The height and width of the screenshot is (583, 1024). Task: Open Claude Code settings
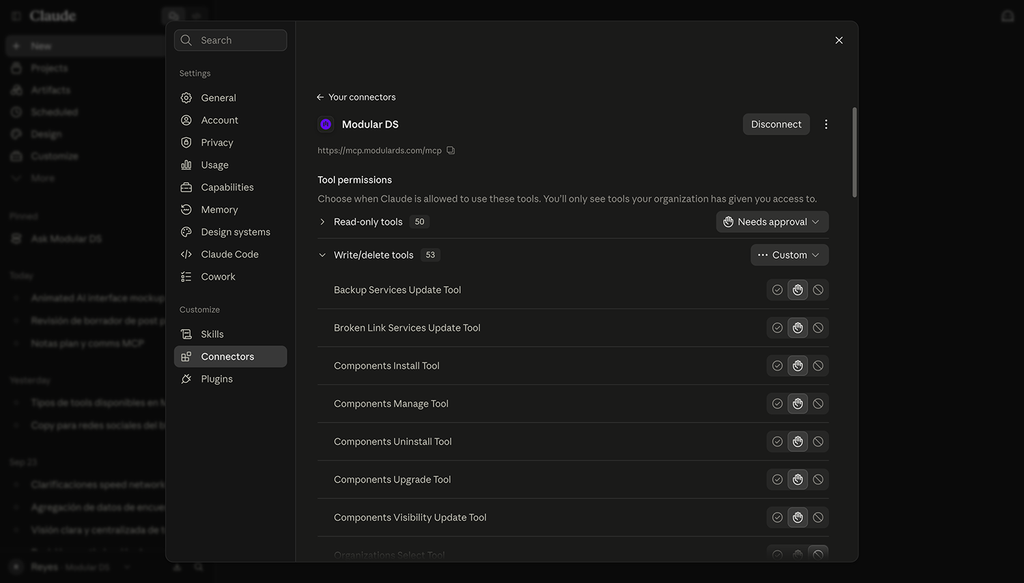tap(230, 254)
